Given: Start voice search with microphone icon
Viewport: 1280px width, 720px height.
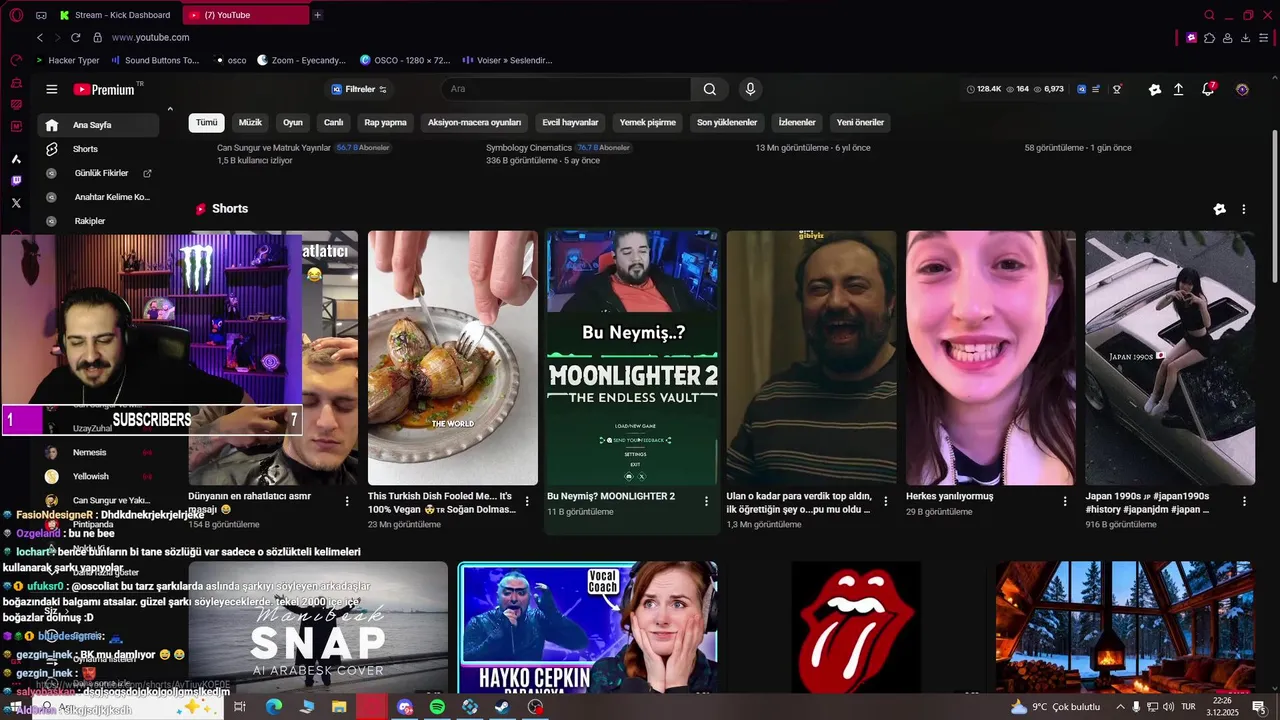Looking at the screenshot, I should pyautogui.click(x=750, y=89).
